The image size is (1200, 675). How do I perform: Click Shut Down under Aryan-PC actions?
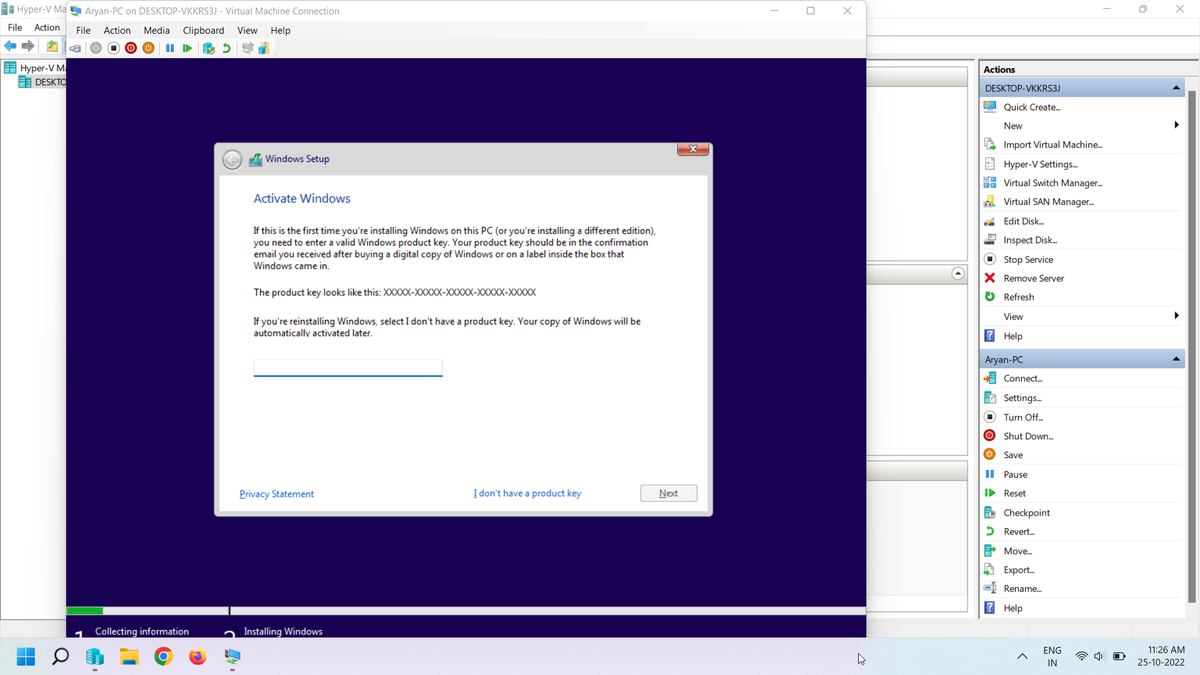pos(1028,436)
